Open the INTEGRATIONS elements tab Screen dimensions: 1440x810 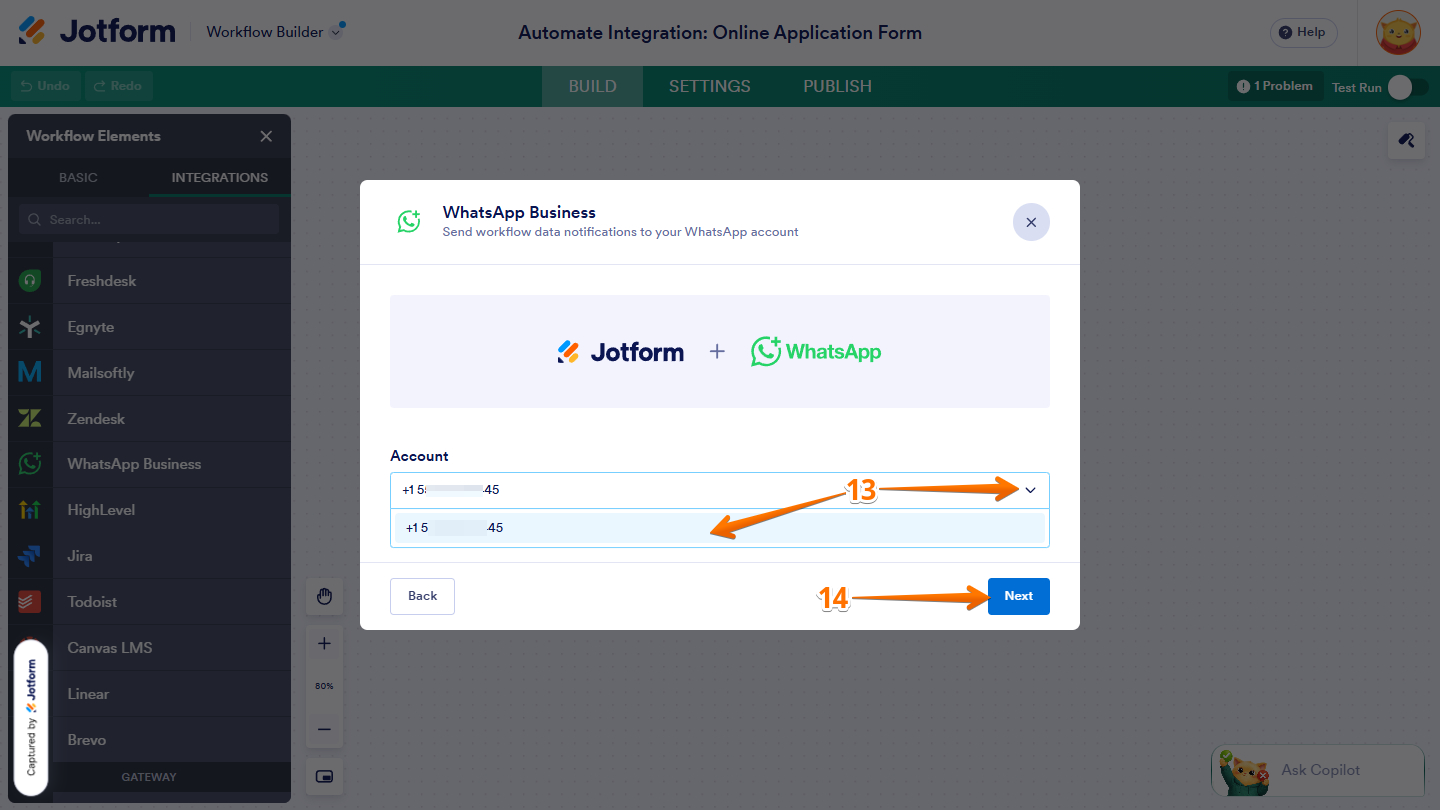(x=220, y=177)
